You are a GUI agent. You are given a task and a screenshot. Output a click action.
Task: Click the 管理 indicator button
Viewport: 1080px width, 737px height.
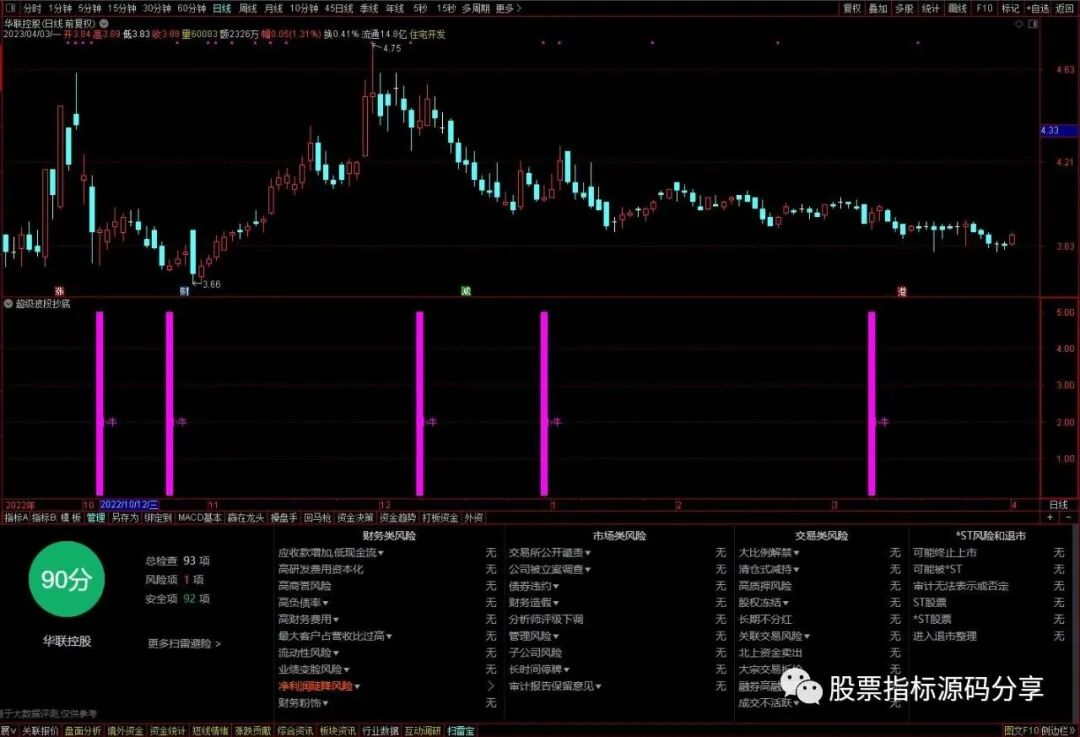[96, 517]
